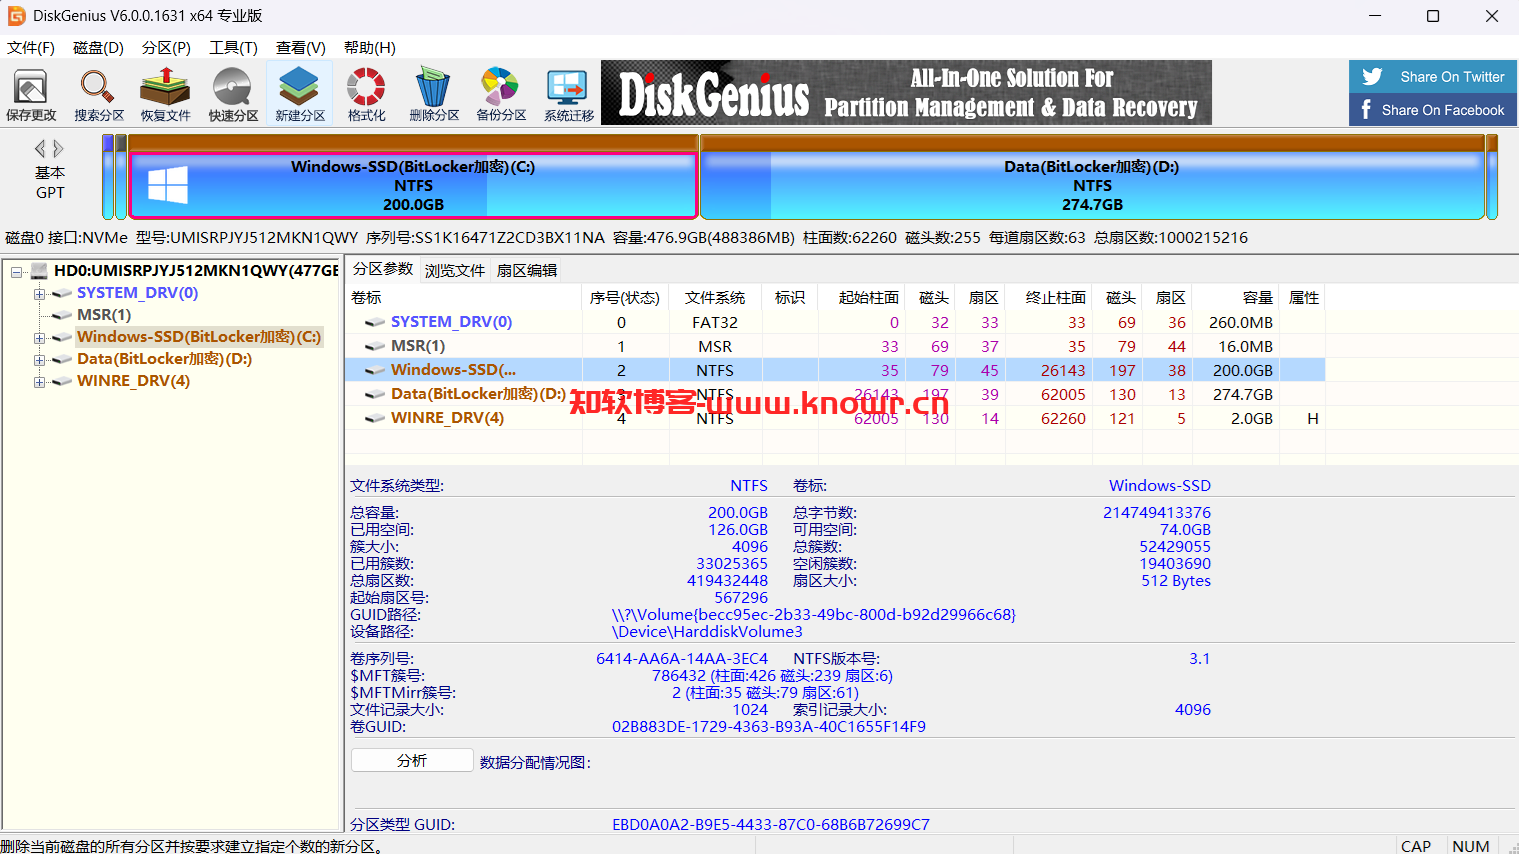Click the SYSTEM_DRV(0) drive icon in partition table
Image resolution: width=1519 pixels, height=854 pixels.
pyautogui.click(x=375, y=322)
